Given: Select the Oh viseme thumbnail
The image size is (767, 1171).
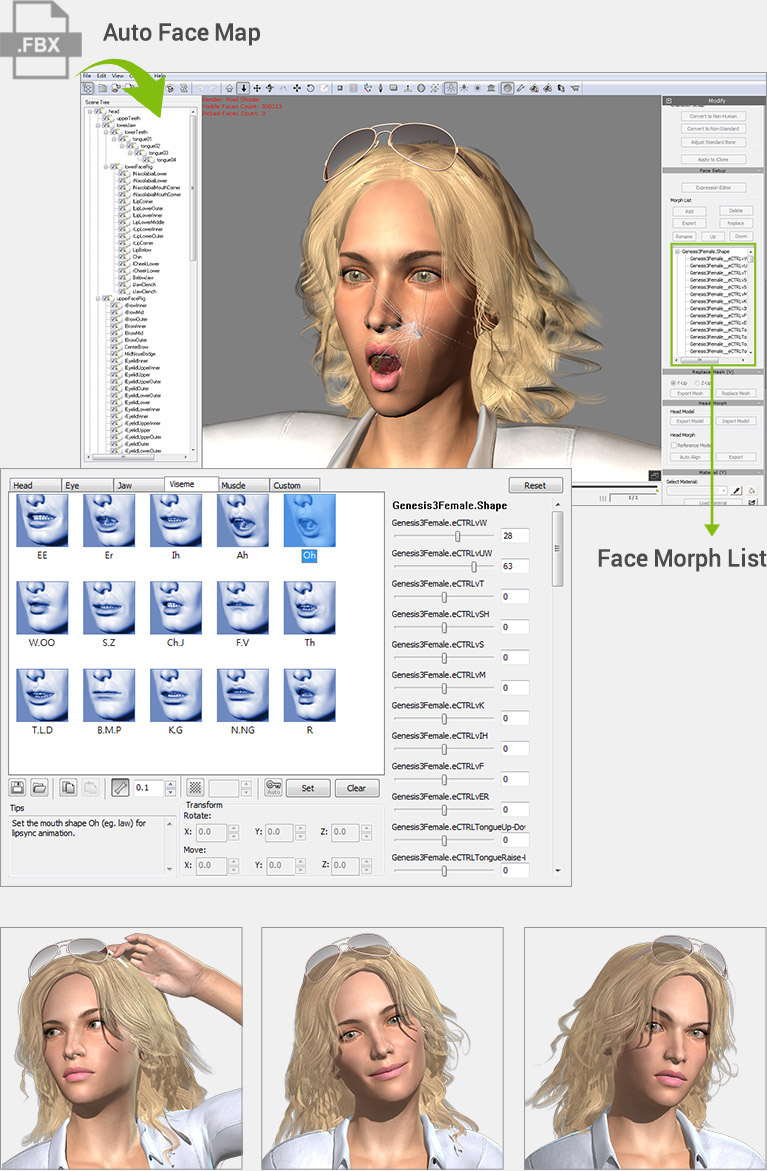Looking at the screenshot, I should pyautogui.click(x=310, y=520).
